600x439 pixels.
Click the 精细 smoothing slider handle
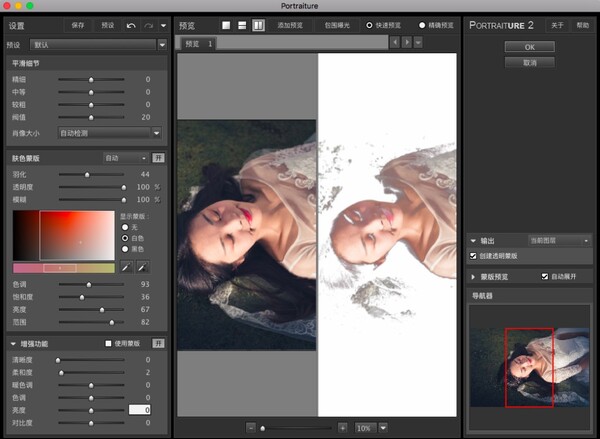point(91,80)
